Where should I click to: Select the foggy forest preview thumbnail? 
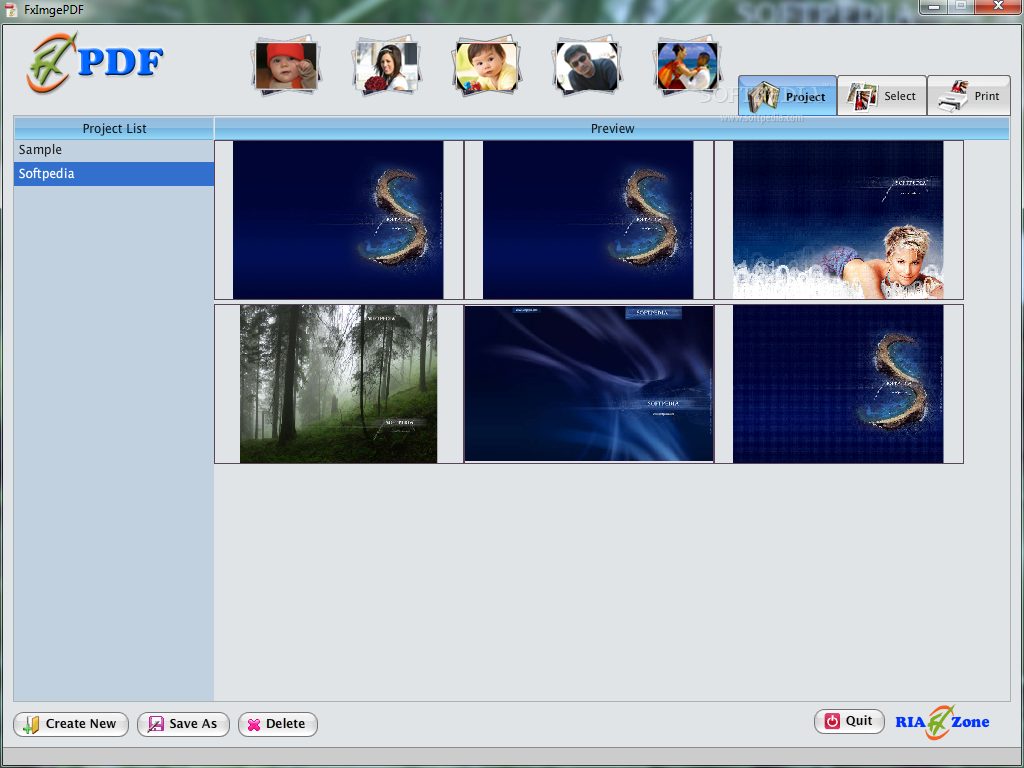coord(338,384)
